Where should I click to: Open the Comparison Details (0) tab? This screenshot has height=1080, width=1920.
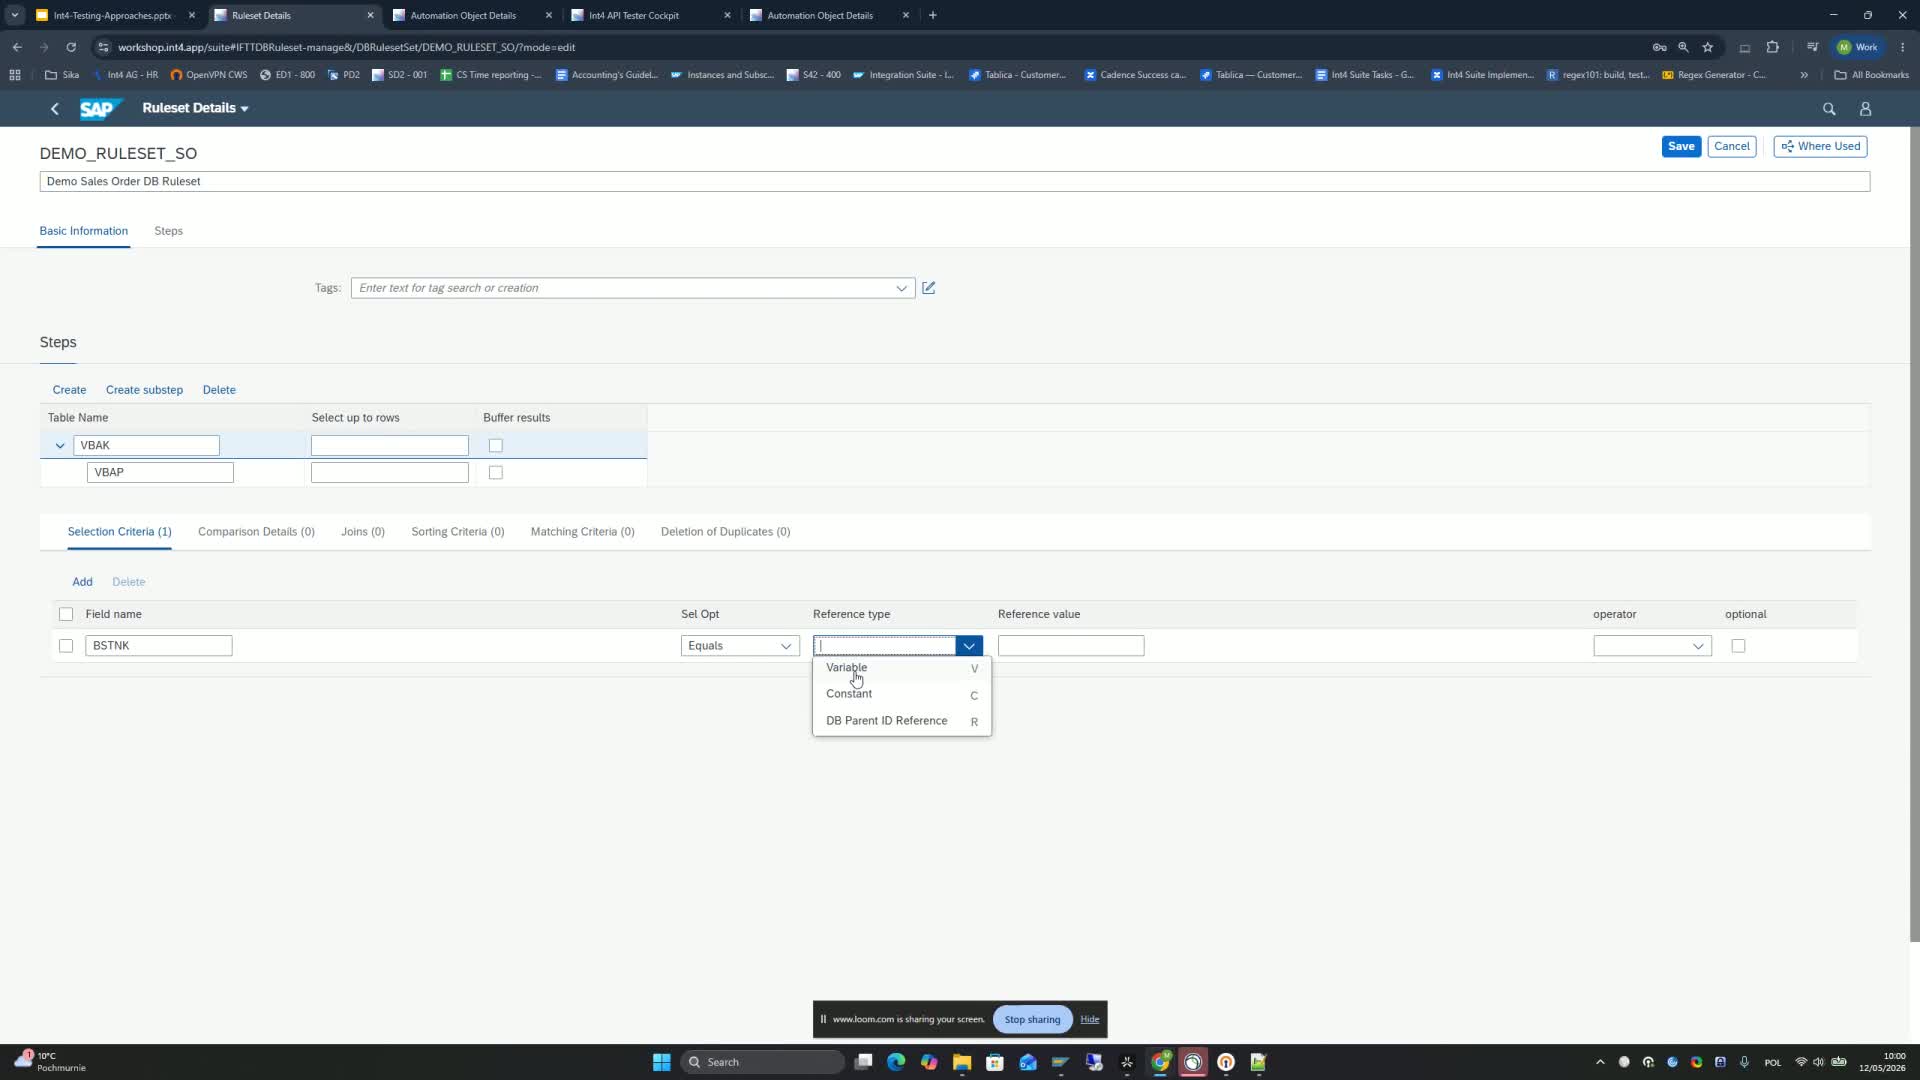pos(256,532)
